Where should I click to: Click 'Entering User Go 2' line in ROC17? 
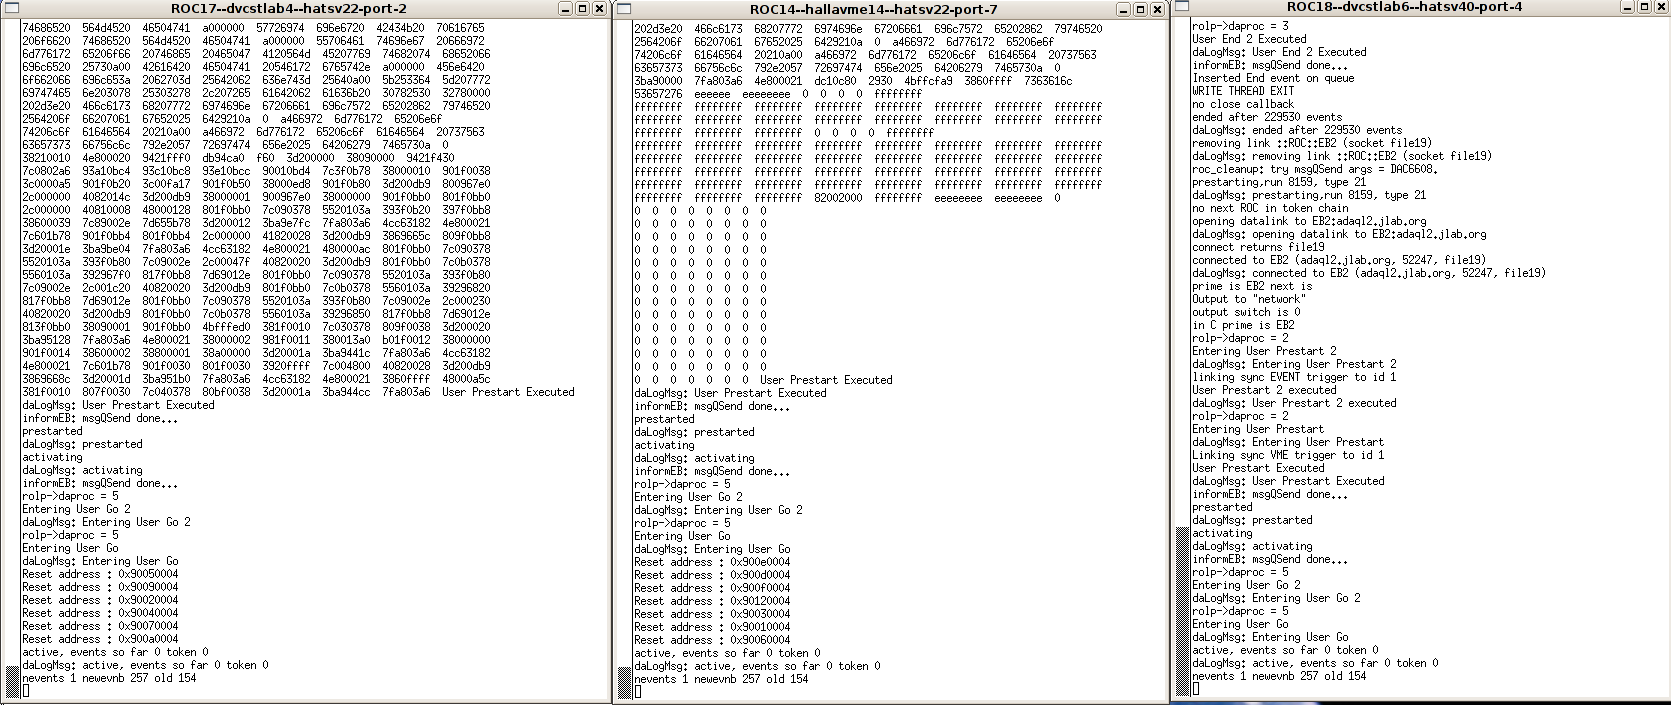tap(76, 509)
